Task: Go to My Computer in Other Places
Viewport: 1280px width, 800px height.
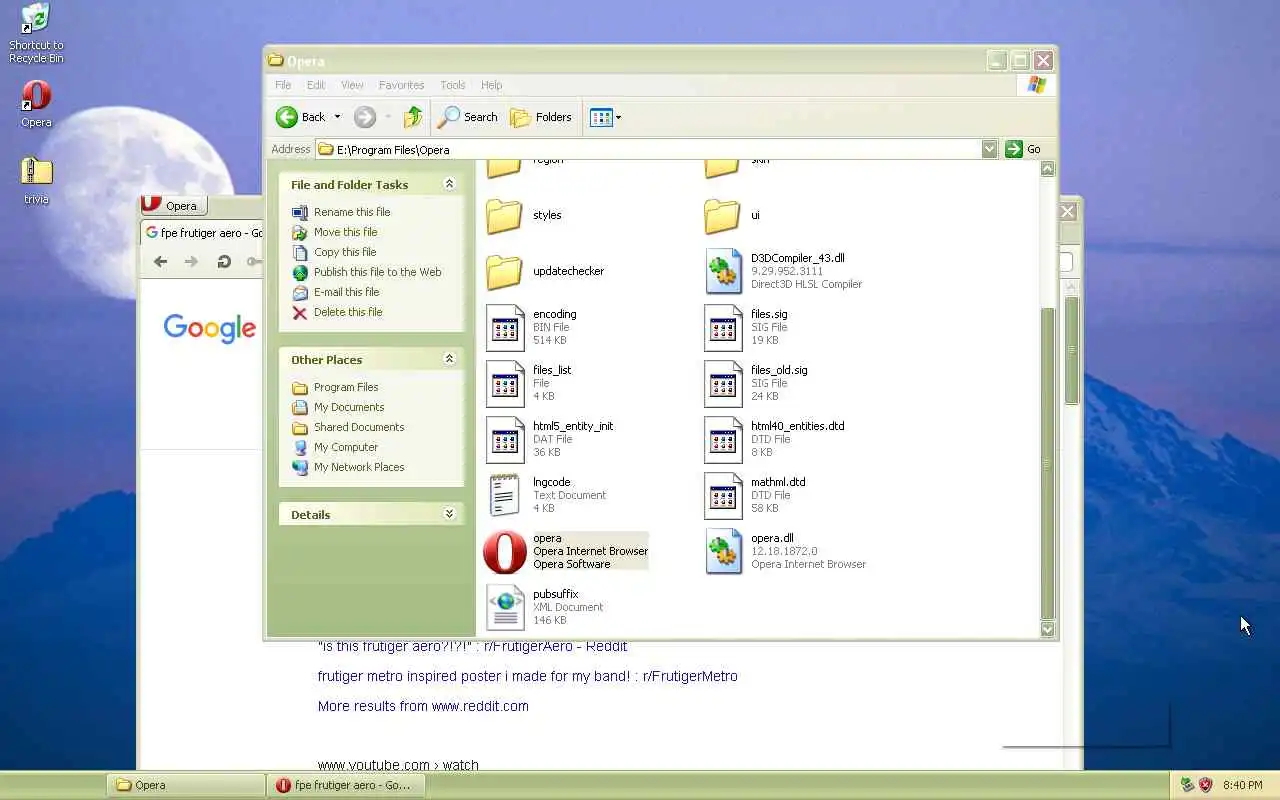Action: coord(335,447)
